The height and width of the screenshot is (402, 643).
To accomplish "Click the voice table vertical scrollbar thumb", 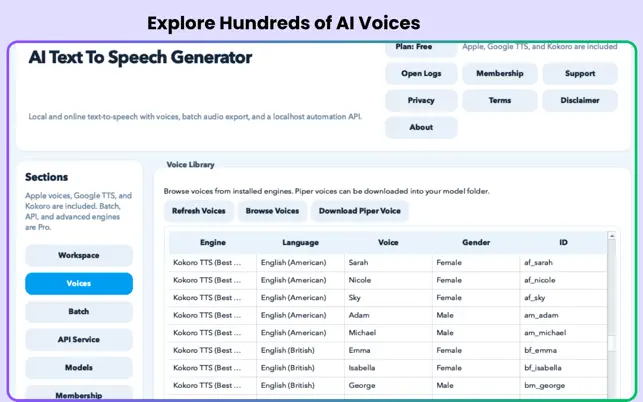I will click(612, 343).
